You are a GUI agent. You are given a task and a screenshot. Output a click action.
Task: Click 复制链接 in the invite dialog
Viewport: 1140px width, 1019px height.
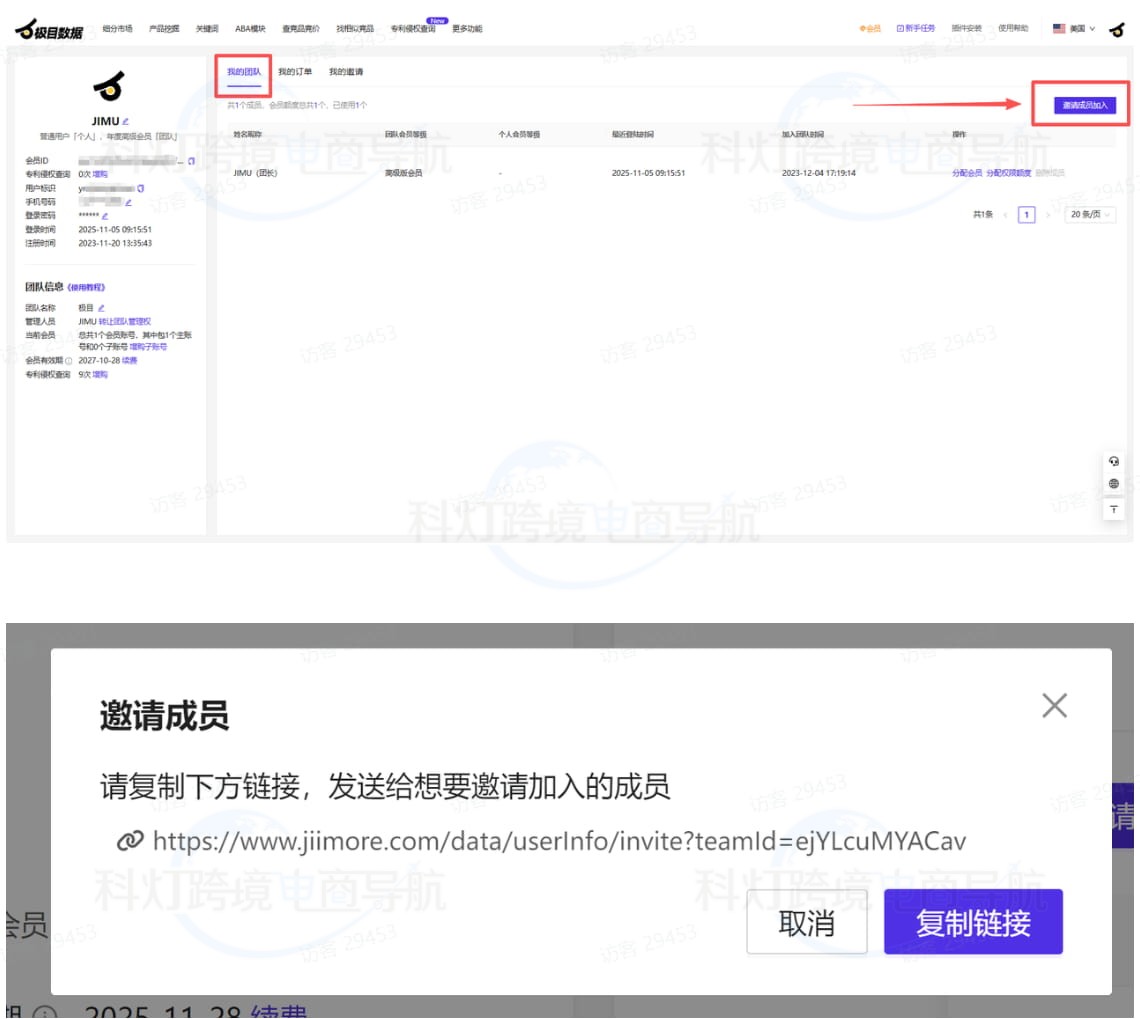pos(973,922)
